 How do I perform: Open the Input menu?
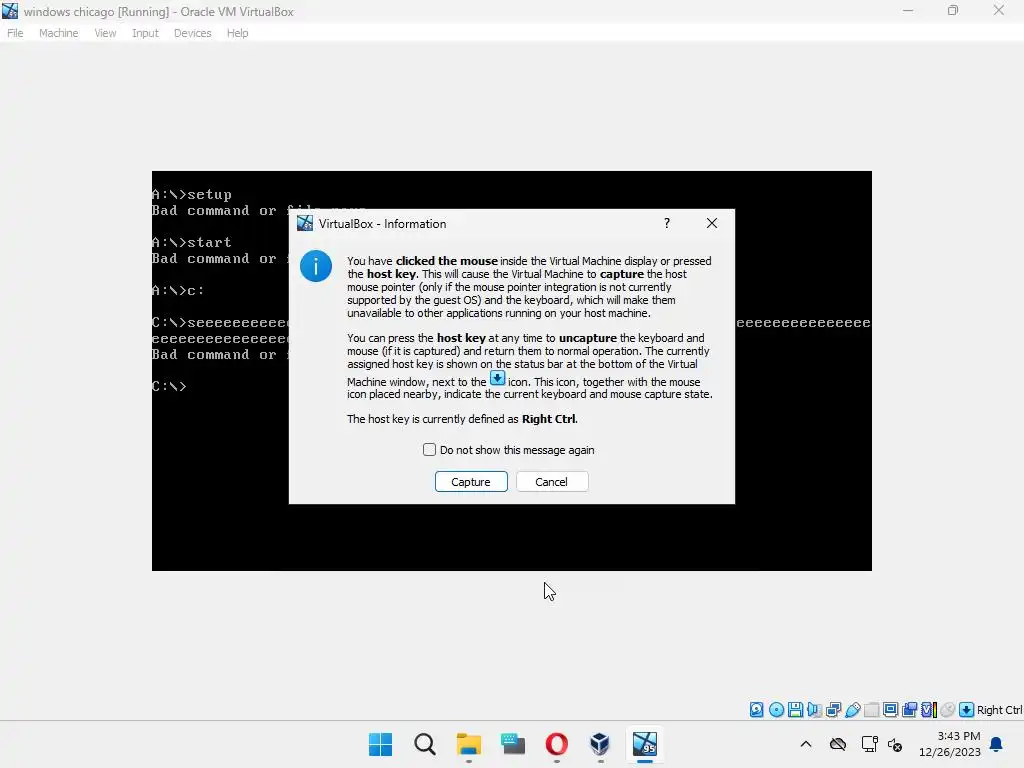145,33
